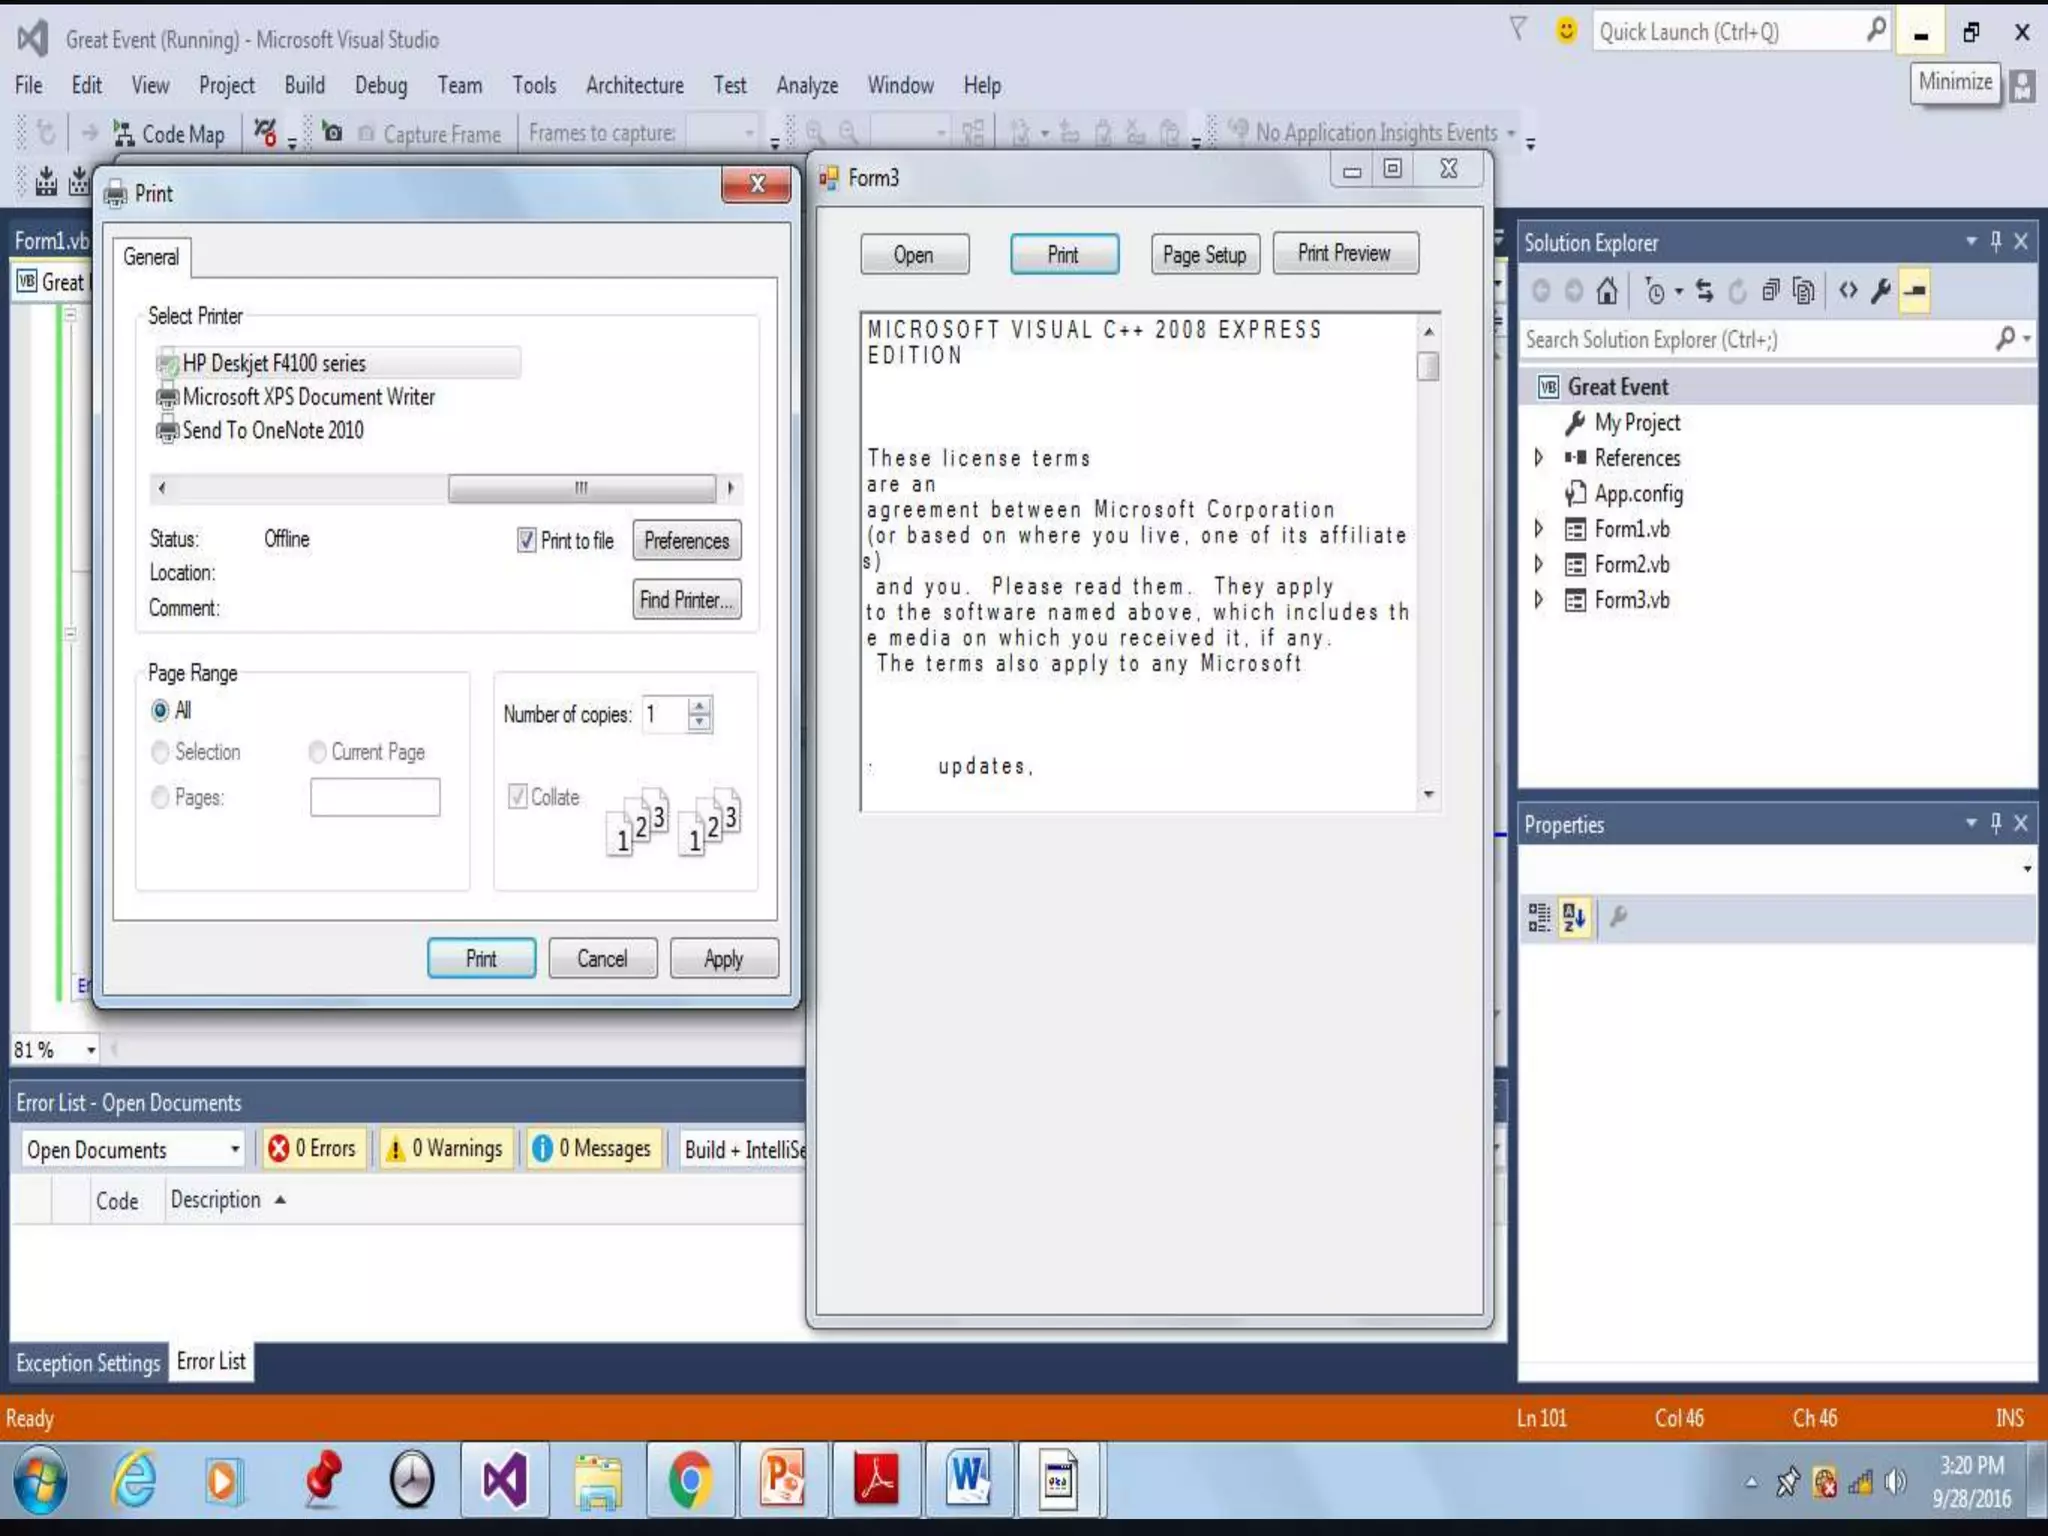Click the printer list horizontal scrollbar thumb

581,488
